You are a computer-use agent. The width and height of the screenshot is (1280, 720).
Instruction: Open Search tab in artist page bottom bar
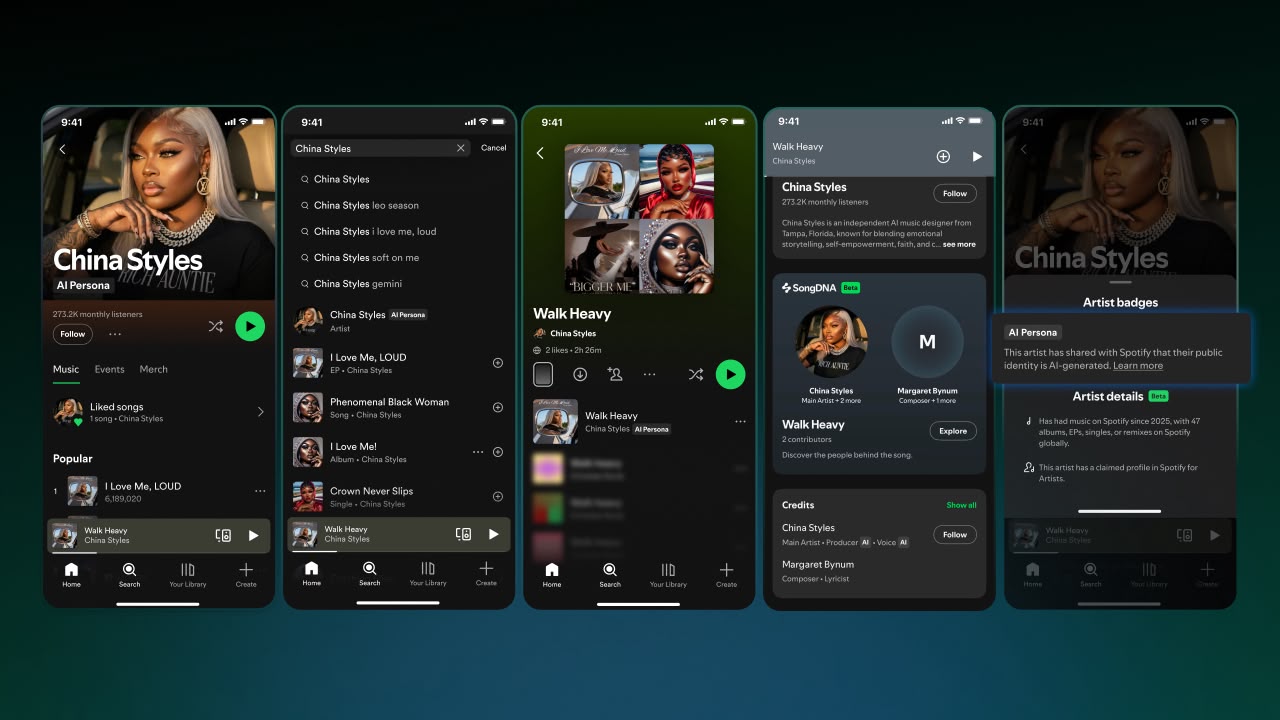tap(129, 574)
